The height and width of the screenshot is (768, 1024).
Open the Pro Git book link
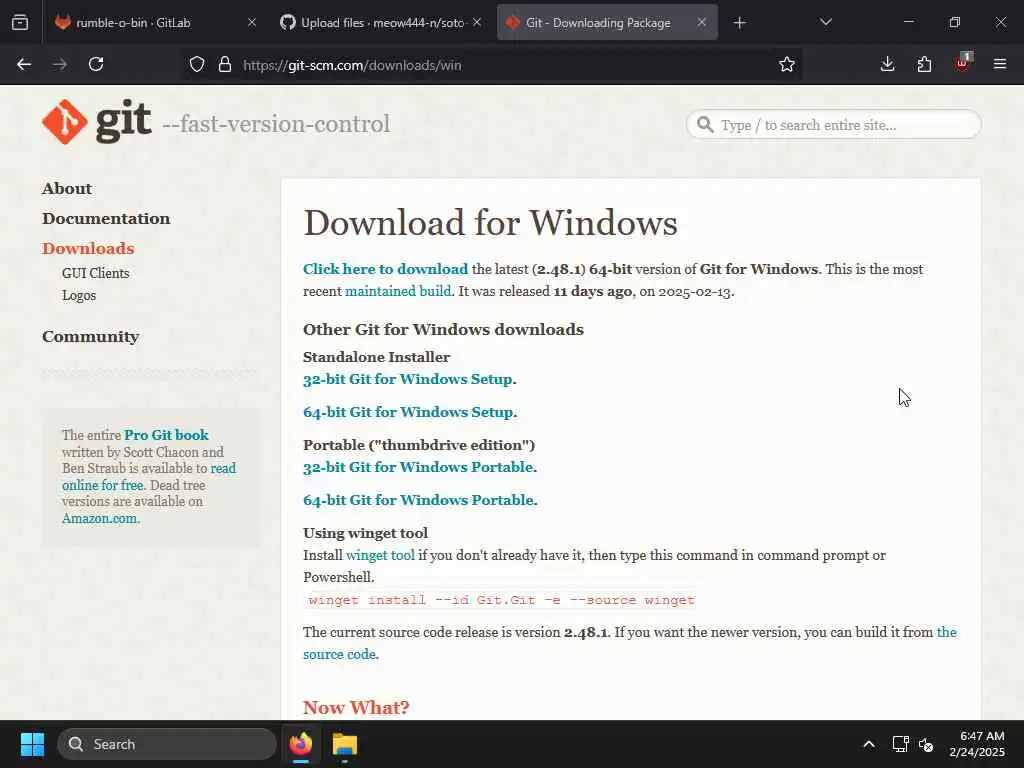167,435
